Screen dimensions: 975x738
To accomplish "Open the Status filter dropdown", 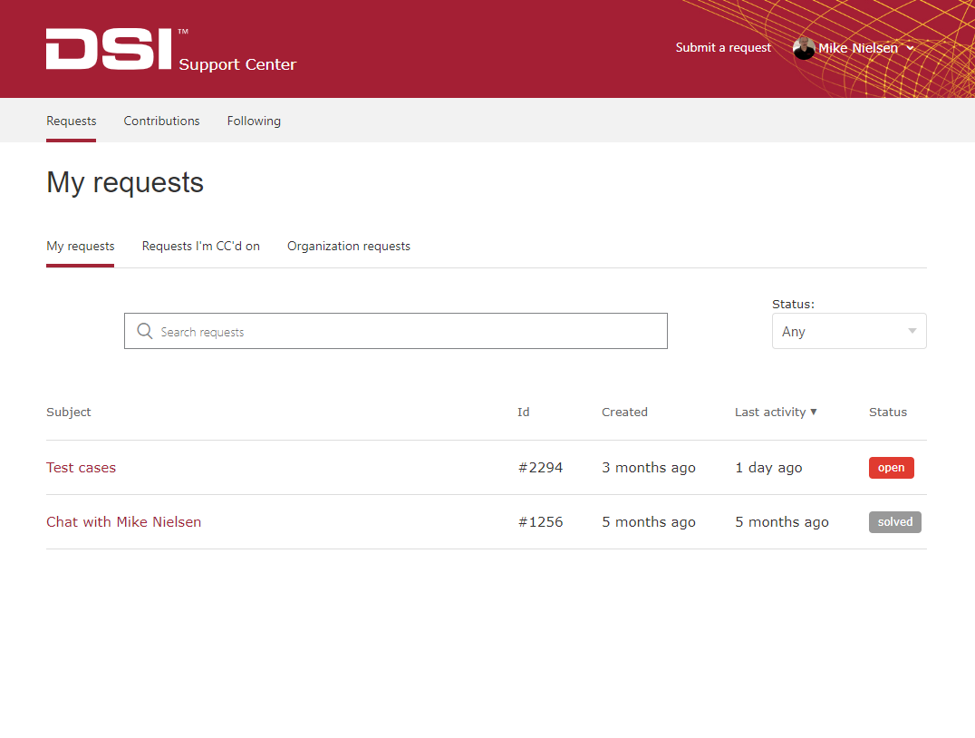I will (x=848, y=331).
